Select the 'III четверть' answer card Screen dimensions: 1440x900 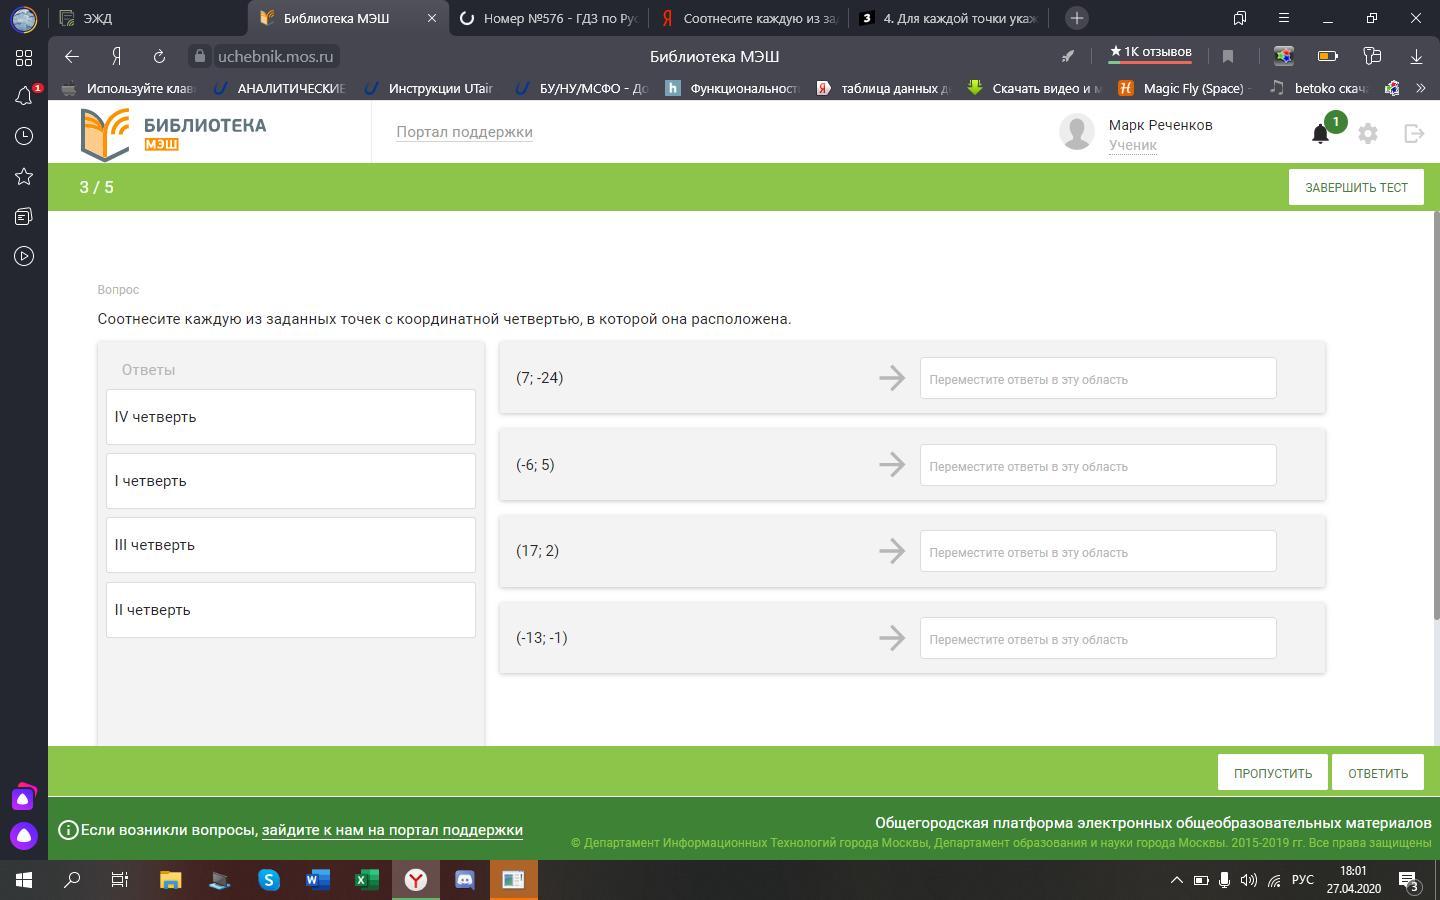click(291, 545)
